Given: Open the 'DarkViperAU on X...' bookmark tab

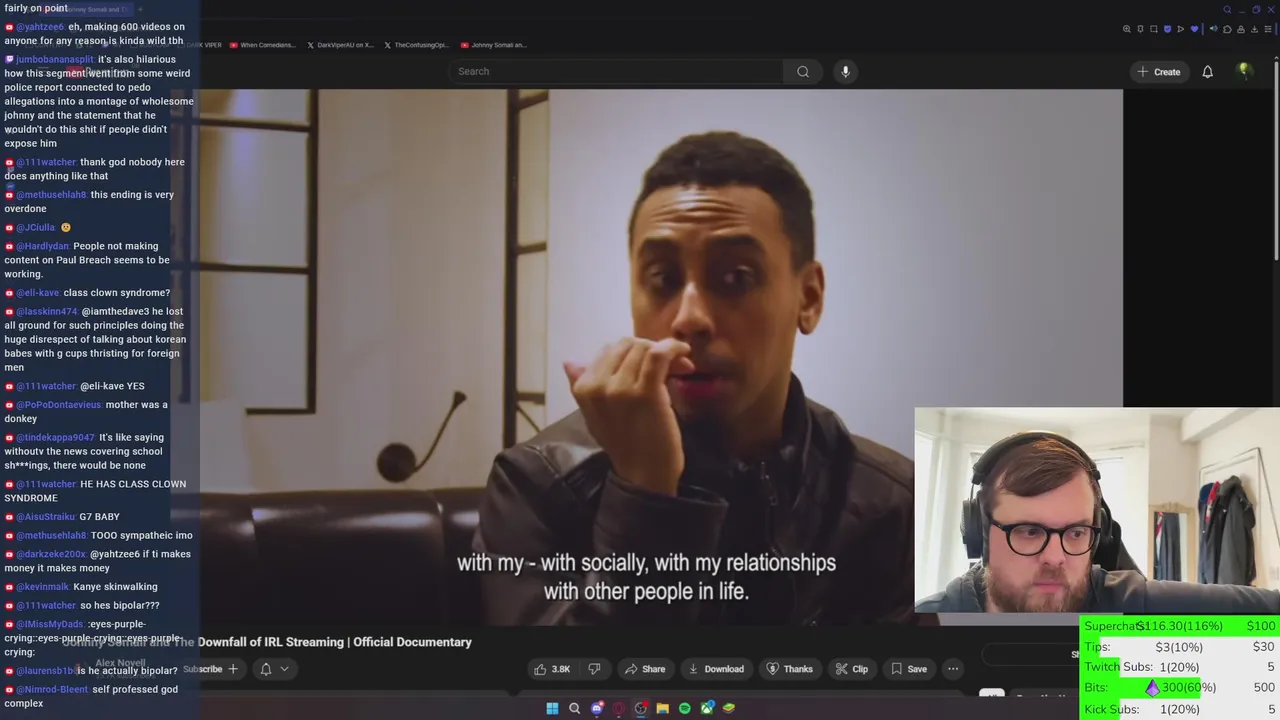Looking at the screenshot, I should pos(340,45).
